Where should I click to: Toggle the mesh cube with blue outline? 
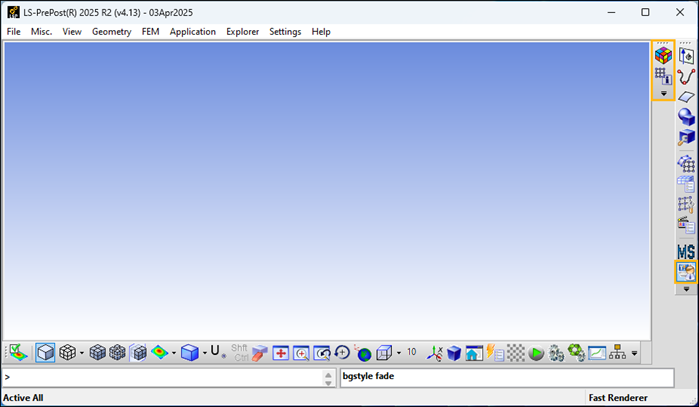click(138, 353)
